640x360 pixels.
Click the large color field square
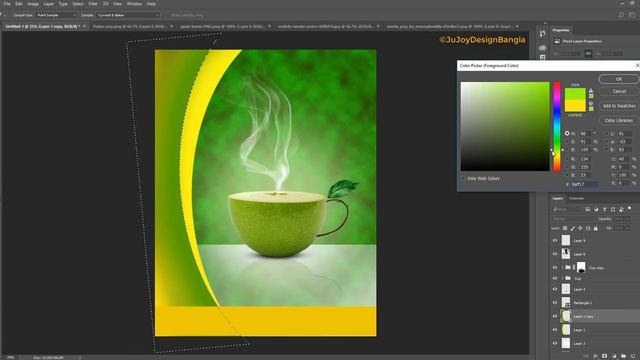(505, 127)
